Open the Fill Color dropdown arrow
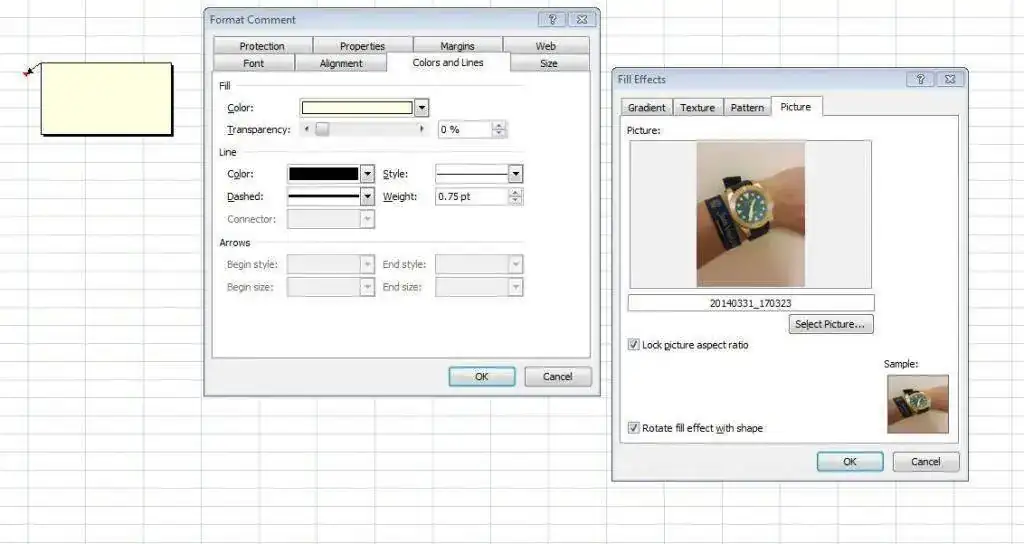Viewport: 1024px width, 544px height. click(422, 108)
